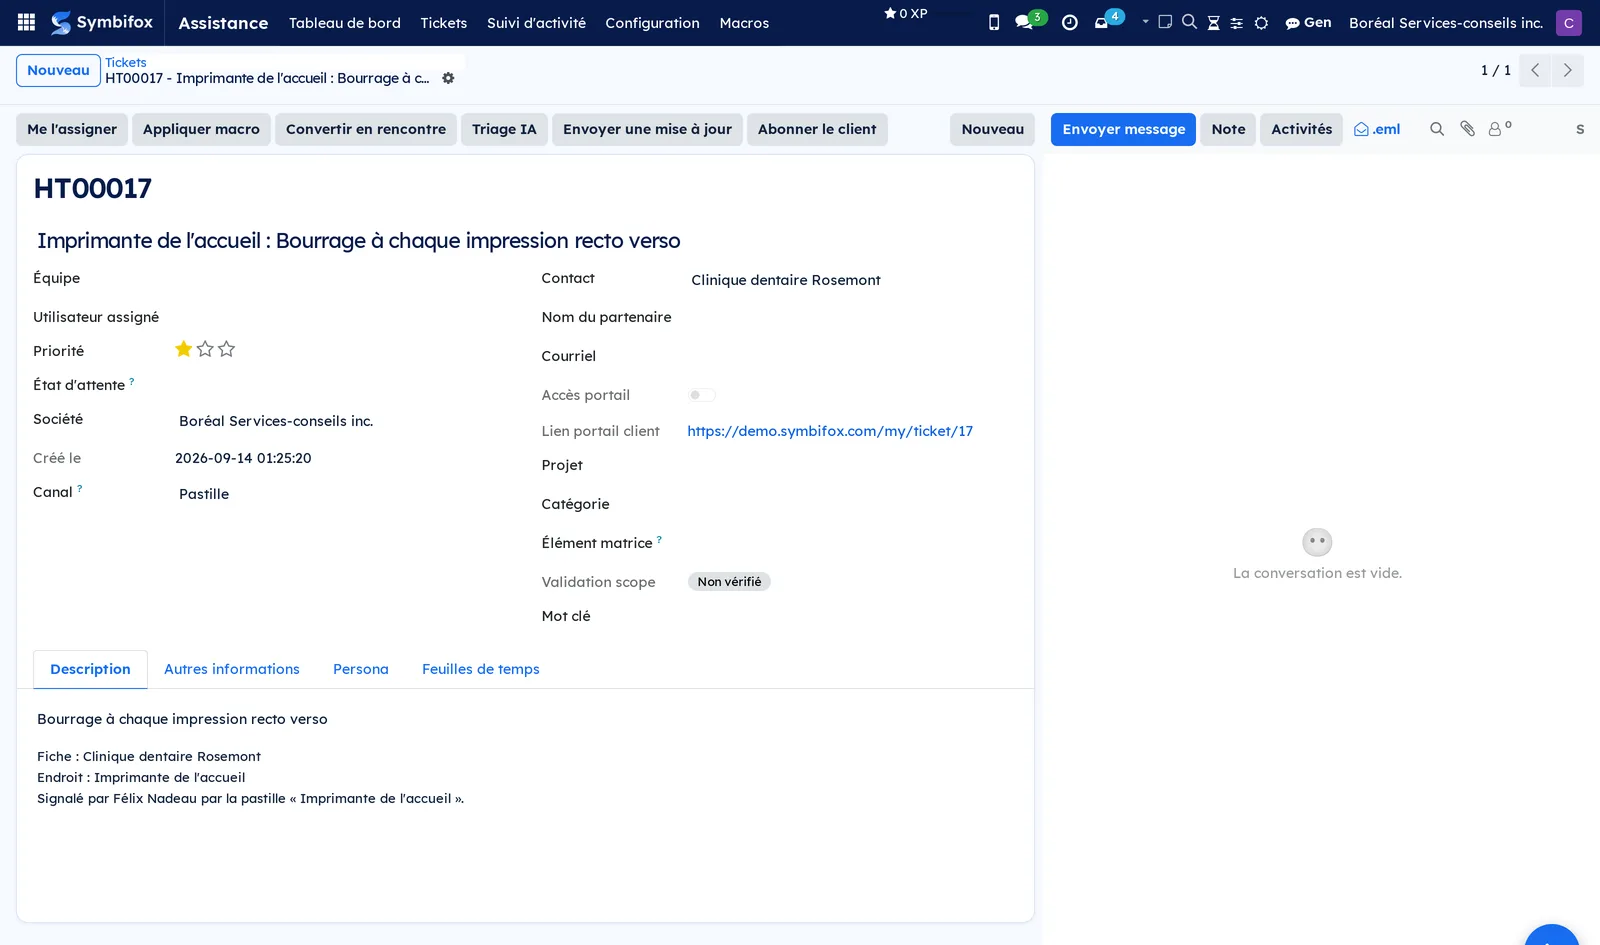Click the Non vérifié validation badge
1600x945 pixels.
(x=729, y=582)
